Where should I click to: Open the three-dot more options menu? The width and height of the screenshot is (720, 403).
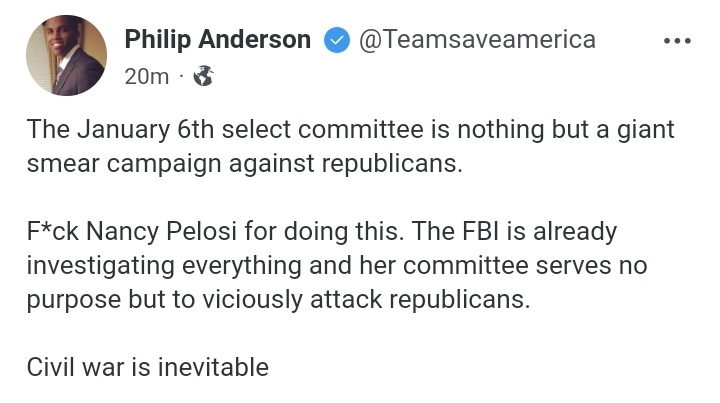(x=677, y=41)
